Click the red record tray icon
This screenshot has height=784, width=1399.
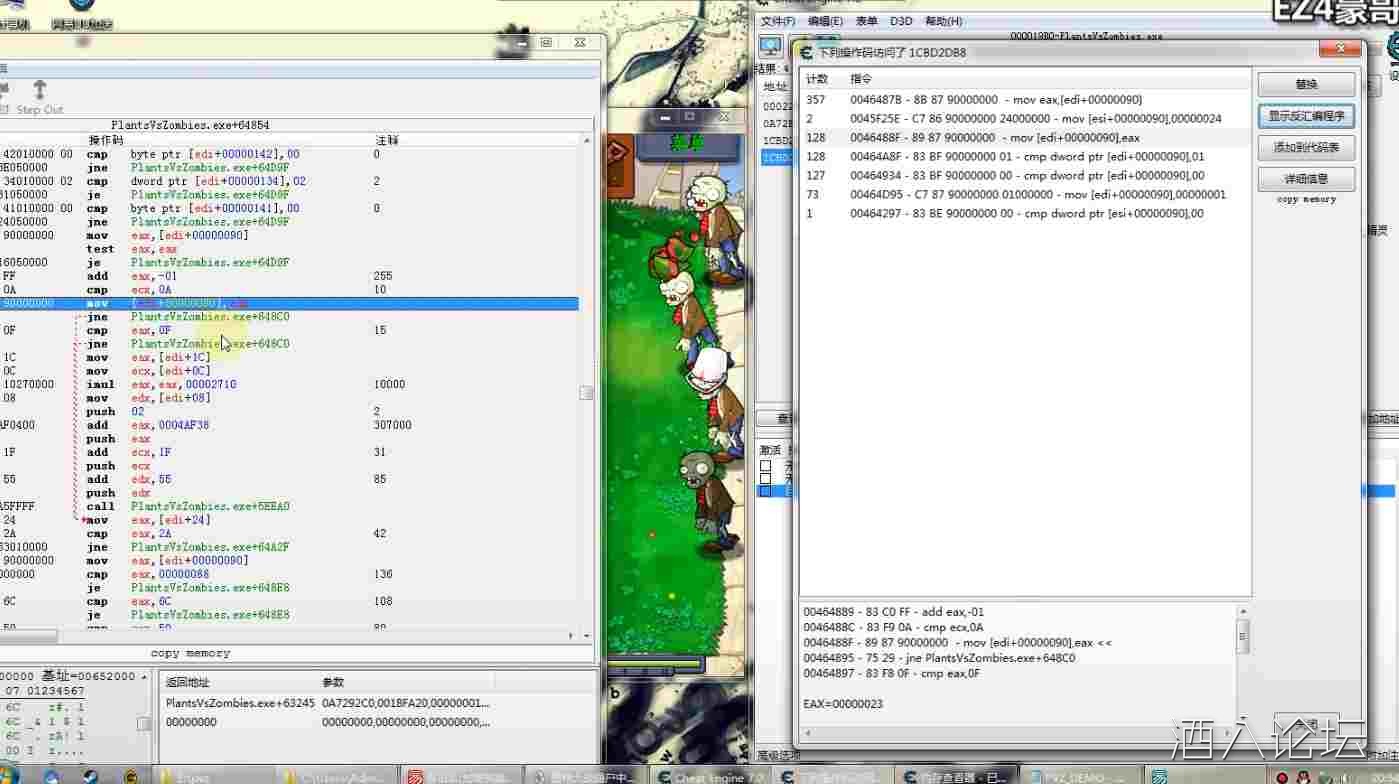[x=1281, y=777]
